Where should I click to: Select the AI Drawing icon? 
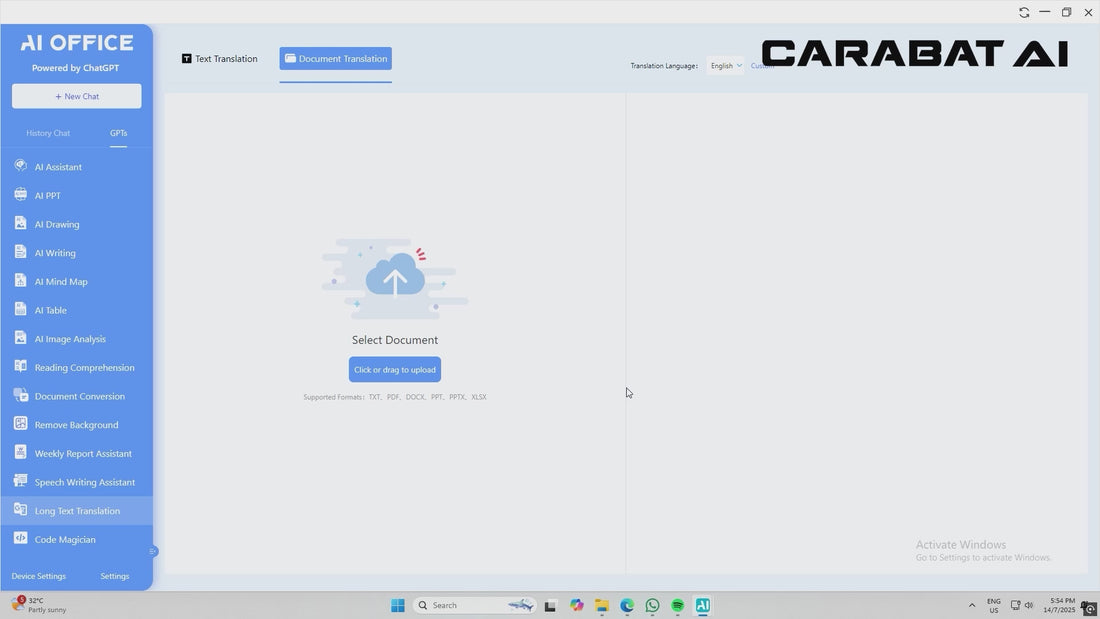click(20, 223)
